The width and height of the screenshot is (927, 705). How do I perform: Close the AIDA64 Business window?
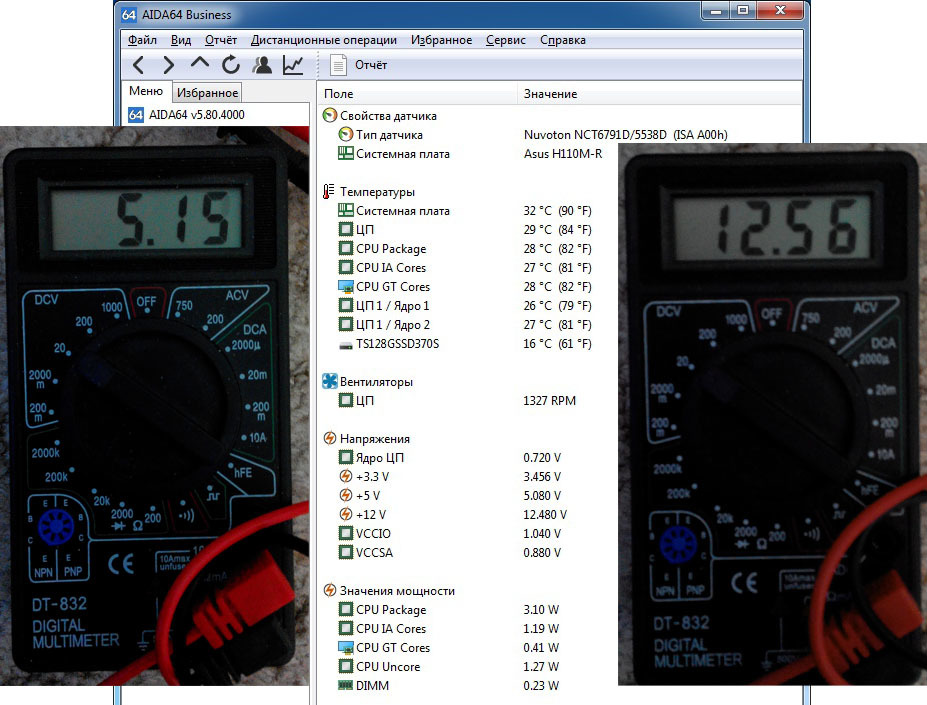coord(780,11)
